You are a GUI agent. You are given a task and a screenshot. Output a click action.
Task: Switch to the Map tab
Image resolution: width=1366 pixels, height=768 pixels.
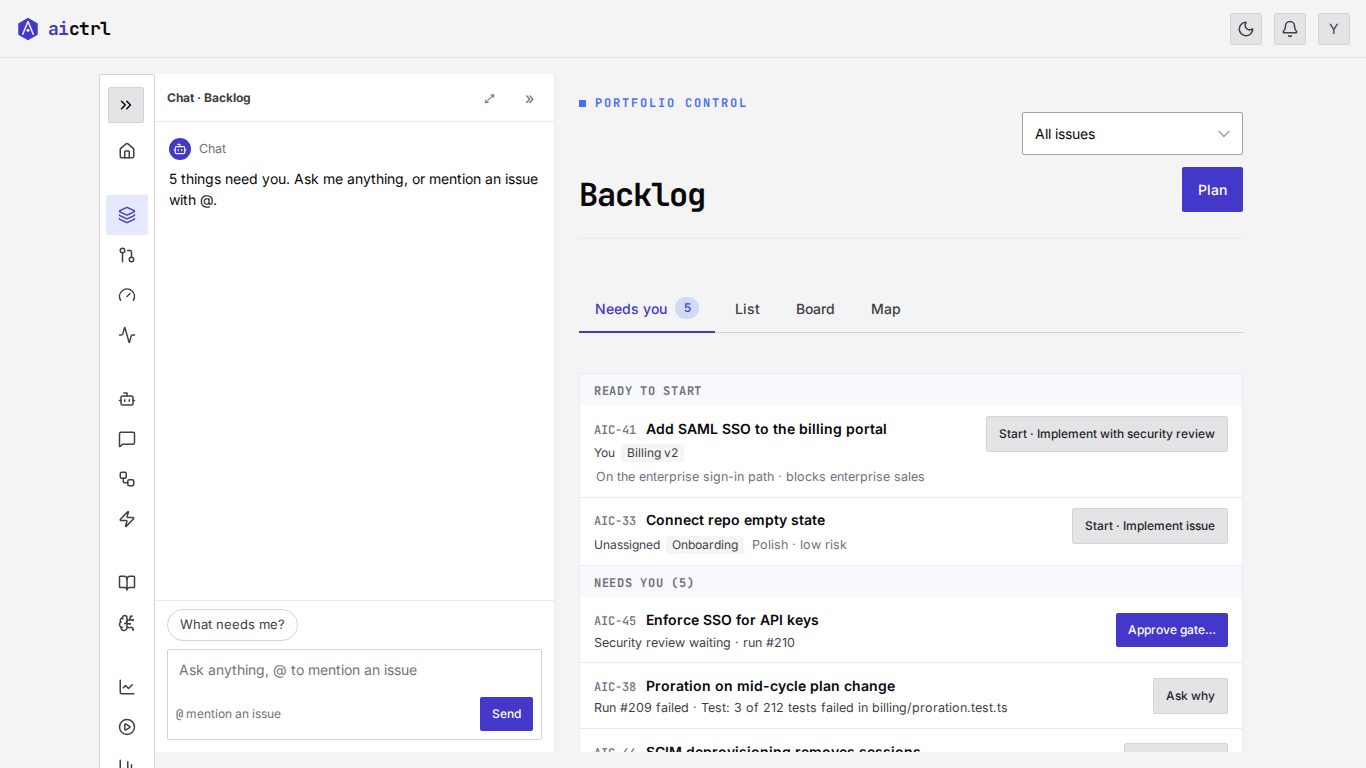coord(886,309)
